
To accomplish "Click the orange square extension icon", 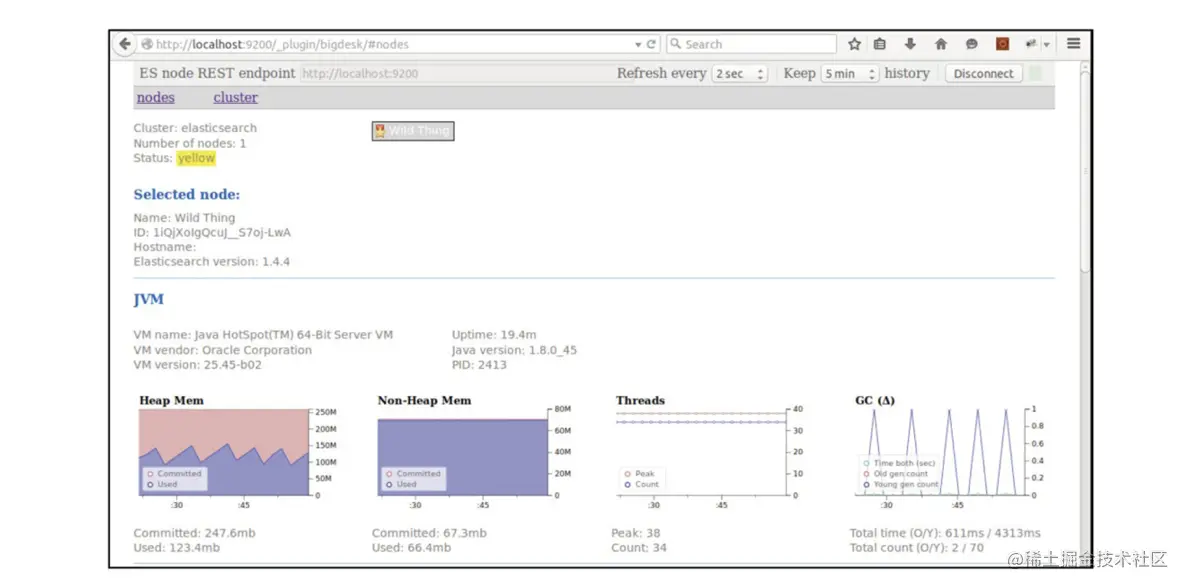I will (x=1002, y=45).
